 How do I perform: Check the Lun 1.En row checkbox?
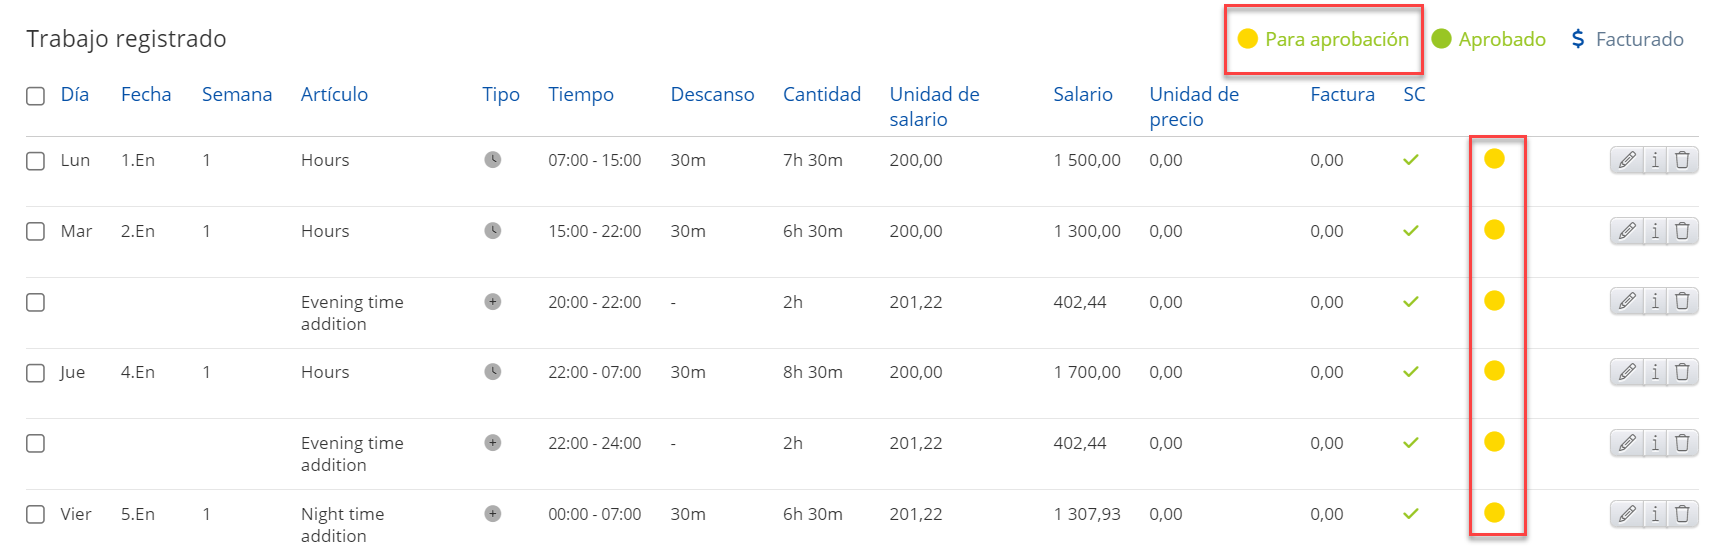[36, 161]
